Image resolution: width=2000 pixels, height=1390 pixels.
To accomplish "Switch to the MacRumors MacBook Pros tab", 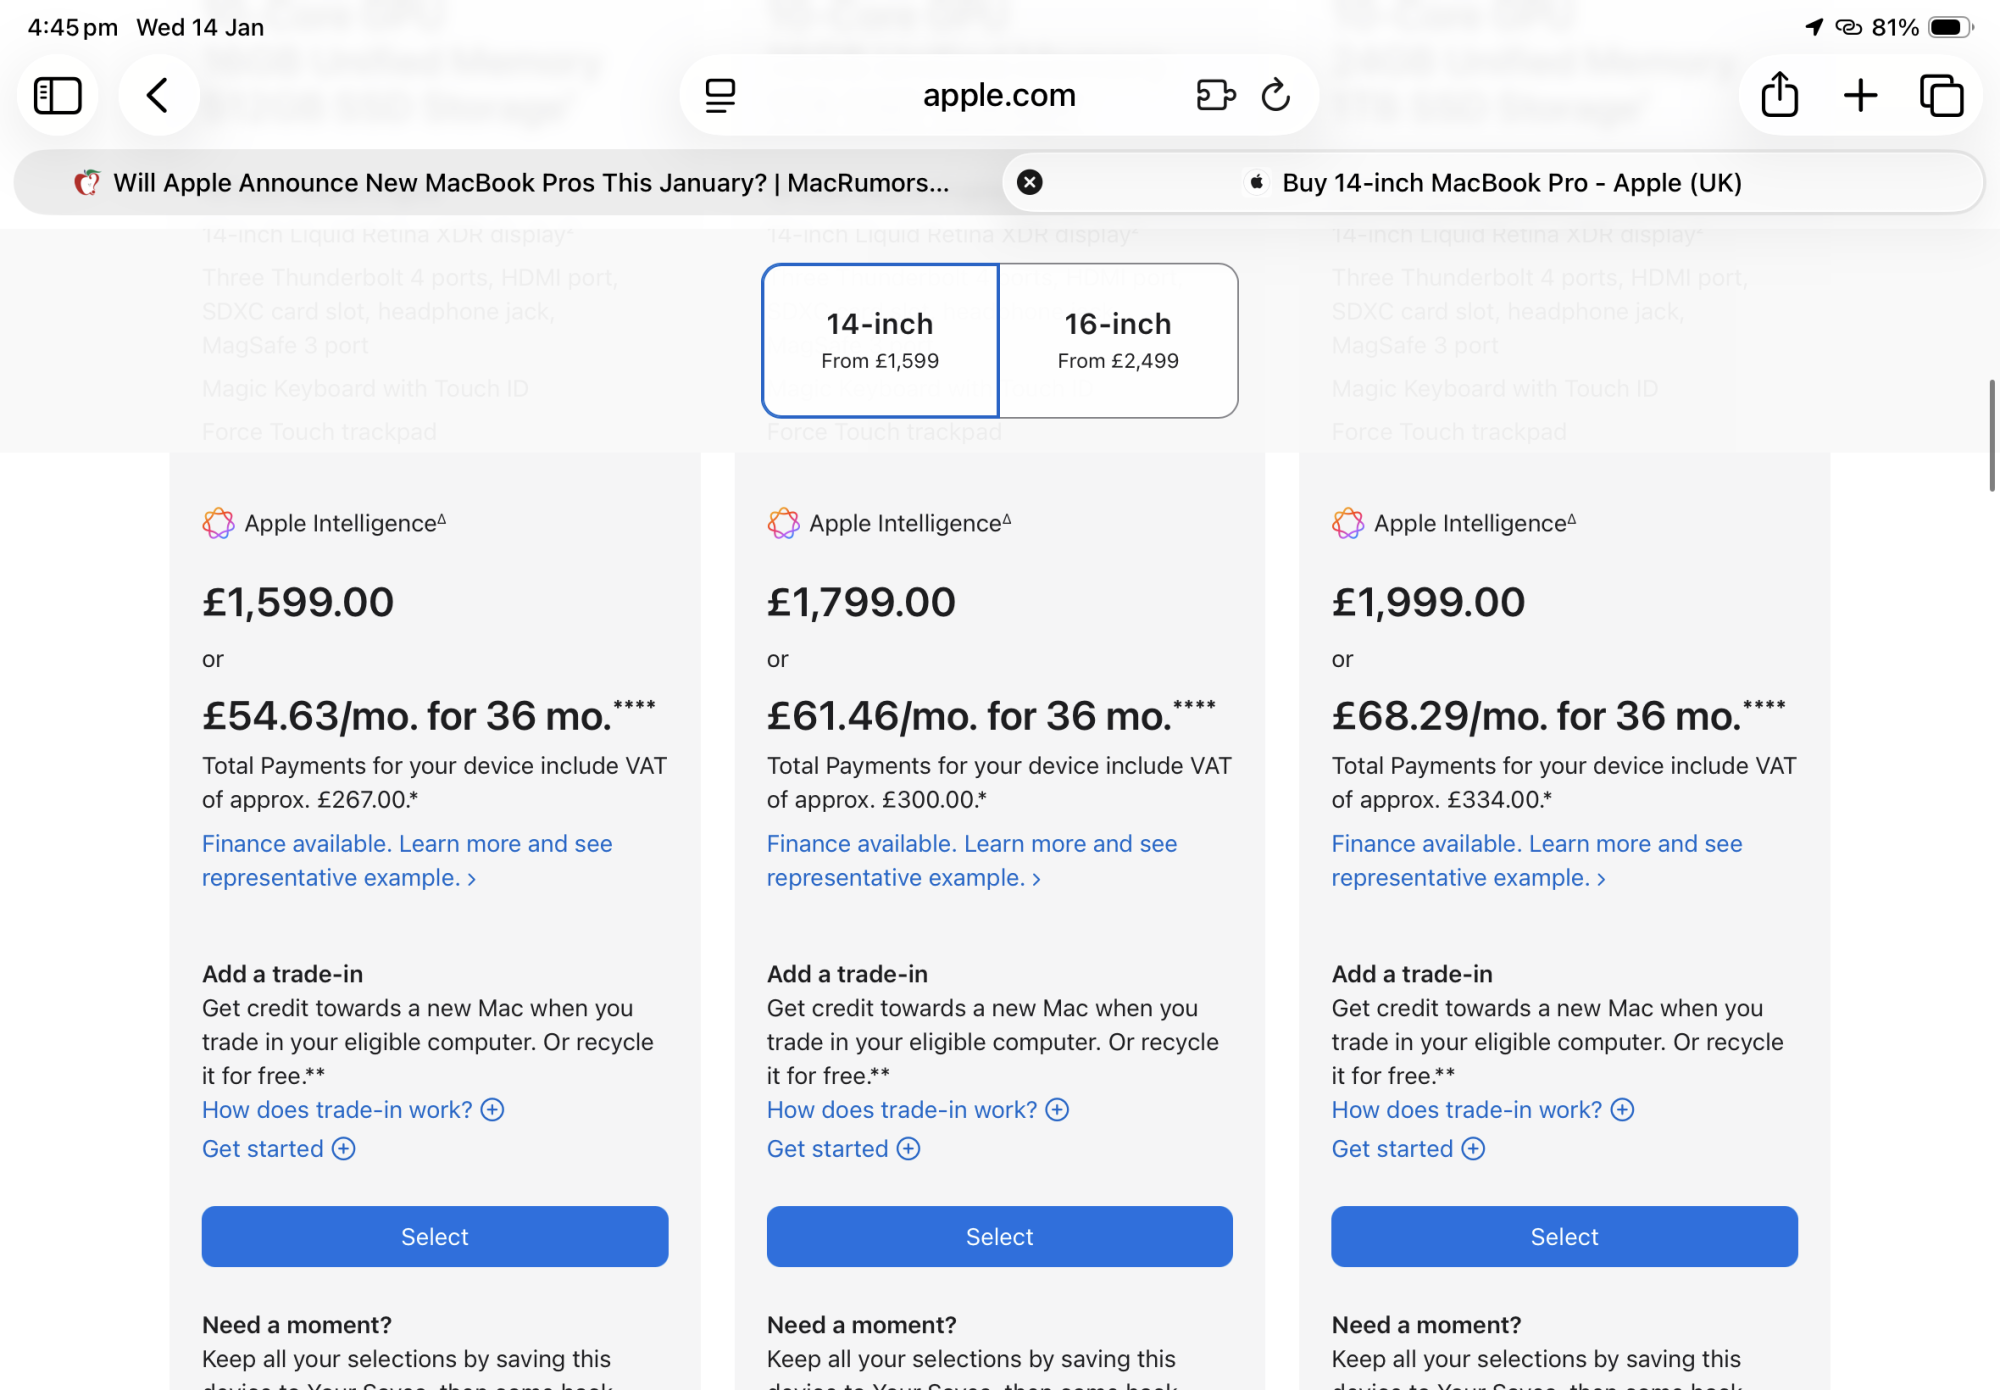I will coord(510,183).
